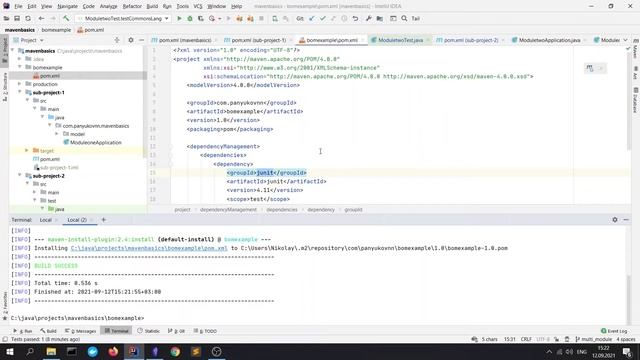Switch to pom.xml (sub-project-2) tab
The image size is (640, 360).
(471, 40)
